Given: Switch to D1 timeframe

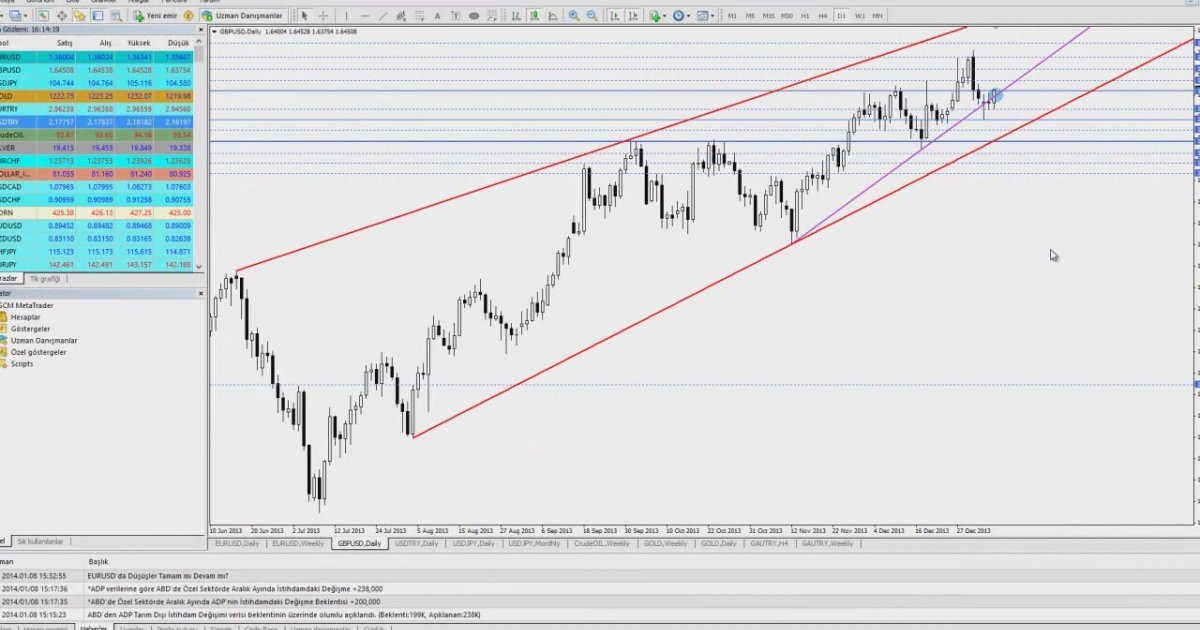Looking at the screenshot, I should pos(841,16).
